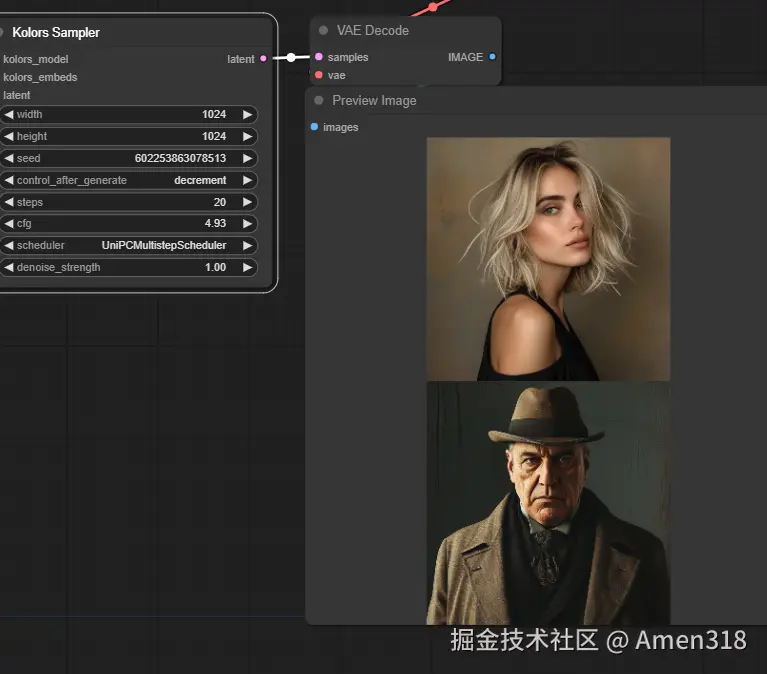Click the images input port on Preview Image

click(x=314, y=128)
